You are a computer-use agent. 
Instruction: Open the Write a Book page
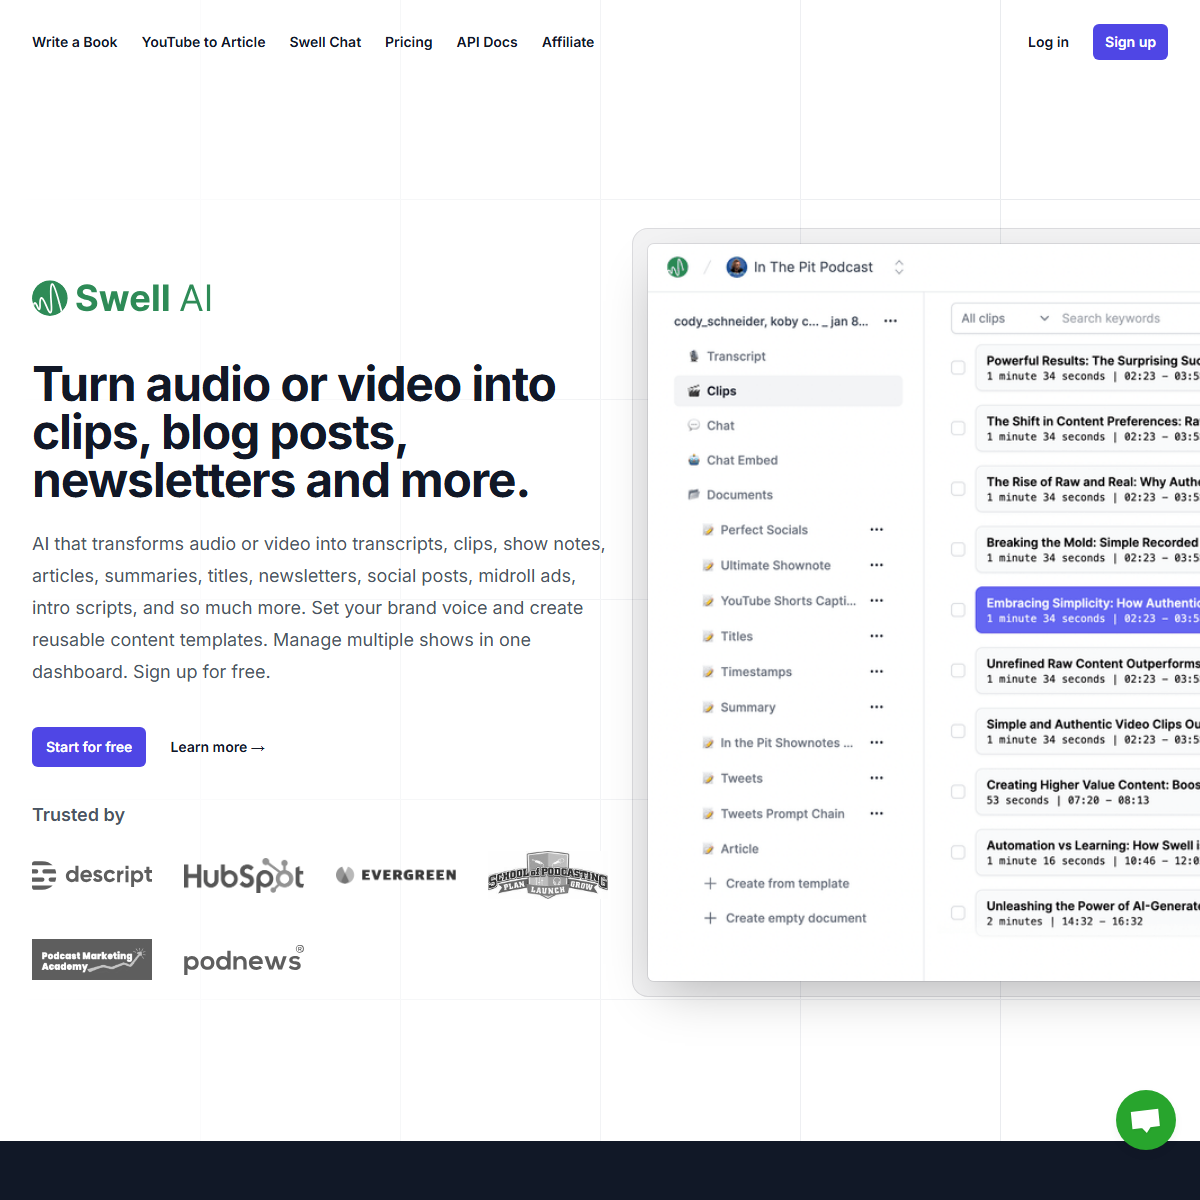click(75, 42)
